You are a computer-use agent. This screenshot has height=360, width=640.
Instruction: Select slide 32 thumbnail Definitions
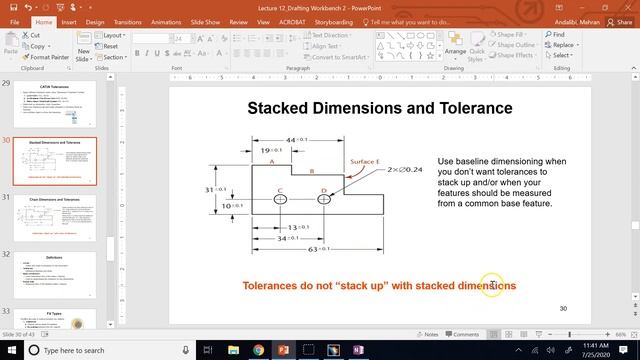pyautogui.click(x=55, y=275)
